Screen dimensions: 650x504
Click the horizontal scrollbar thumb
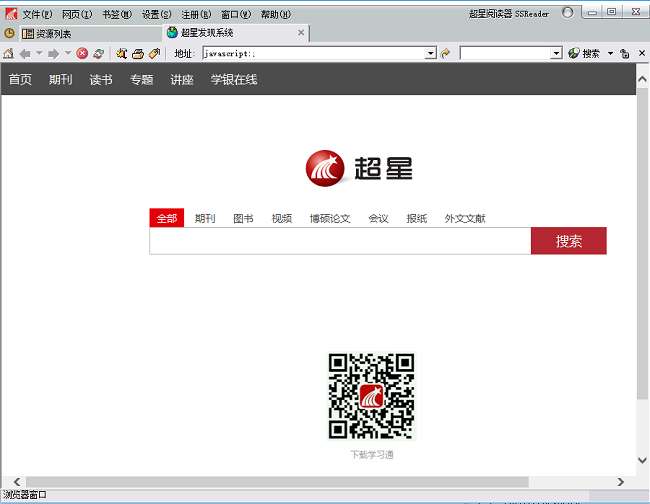[277, 482]
